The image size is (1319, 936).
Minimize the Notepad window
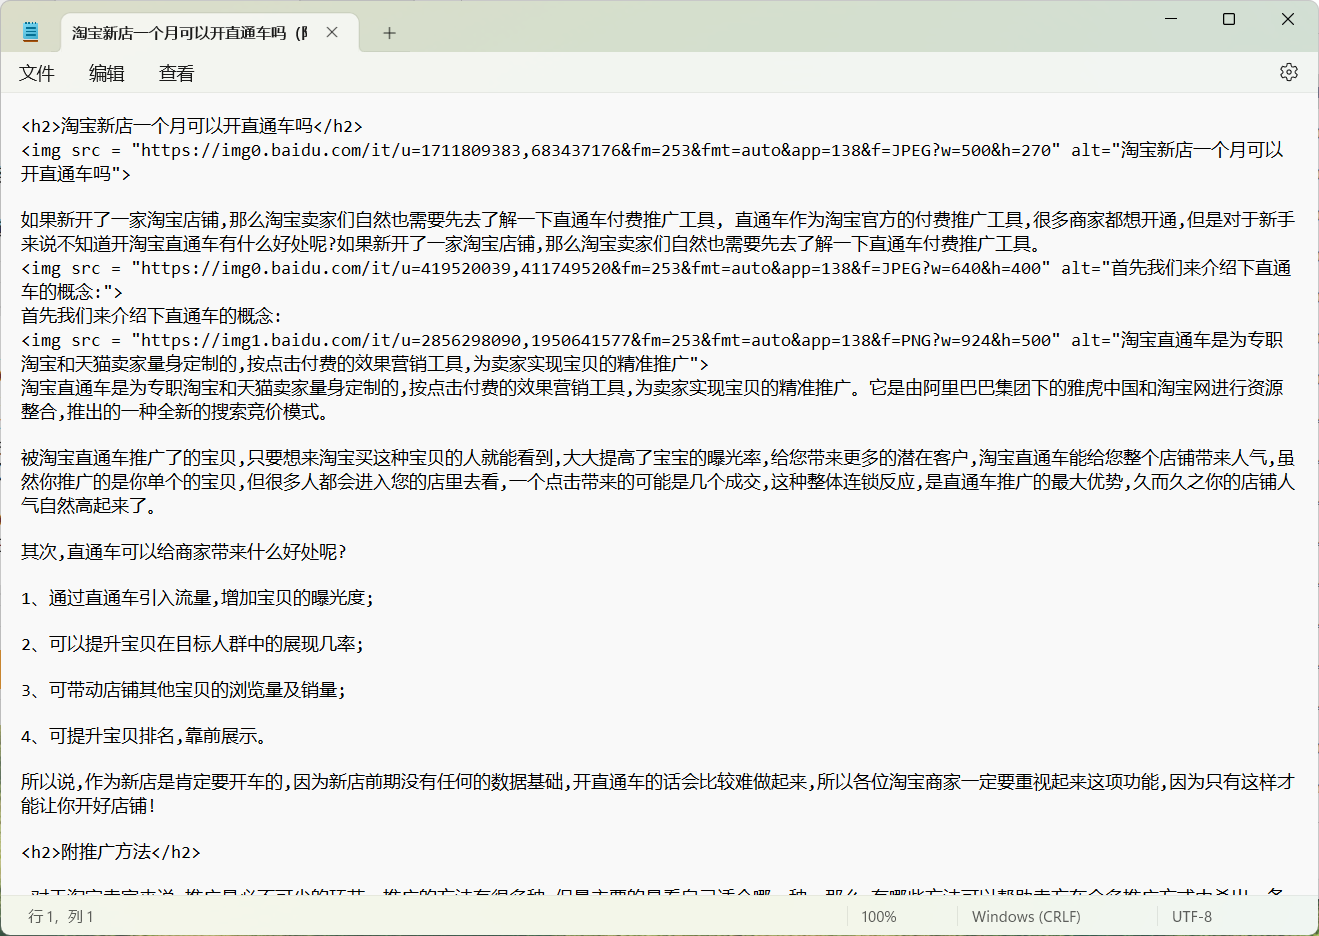1171,19
